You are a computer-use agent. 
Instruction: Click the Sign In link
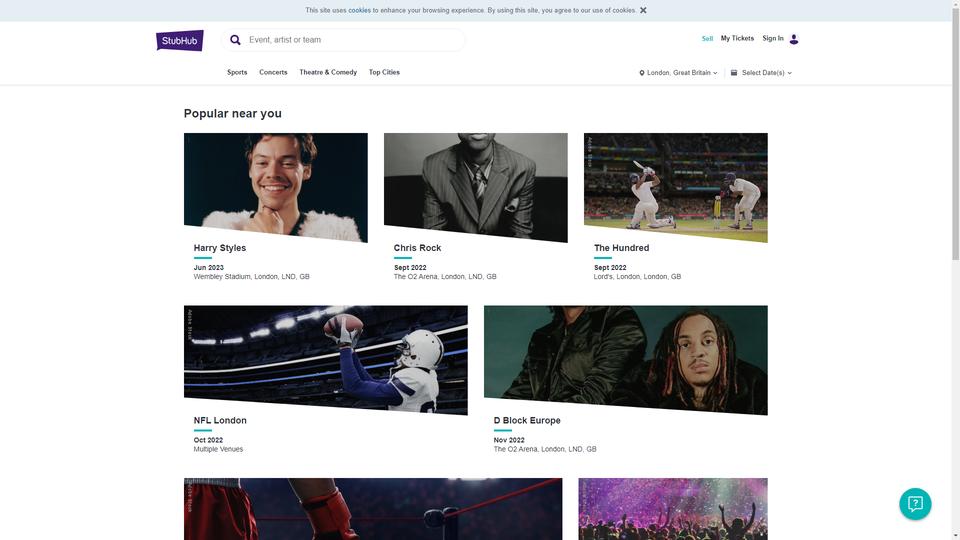(x=773, y=39)
